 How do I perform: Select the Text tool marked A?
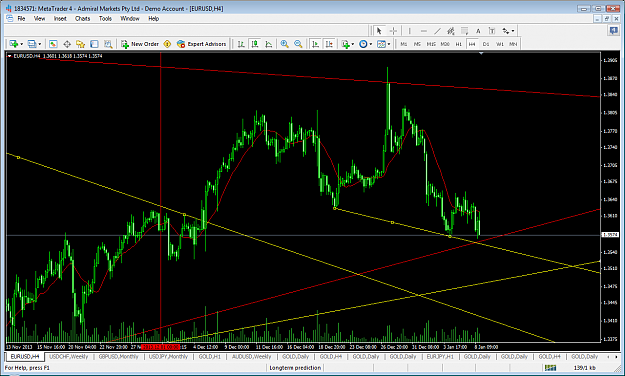pyautogui.click(x=478, y=31)
